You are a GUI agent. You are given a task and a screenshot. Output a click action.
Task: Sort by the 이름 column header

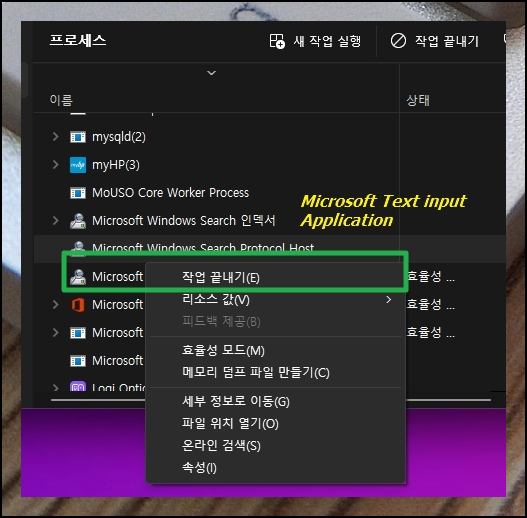[61, 100]
